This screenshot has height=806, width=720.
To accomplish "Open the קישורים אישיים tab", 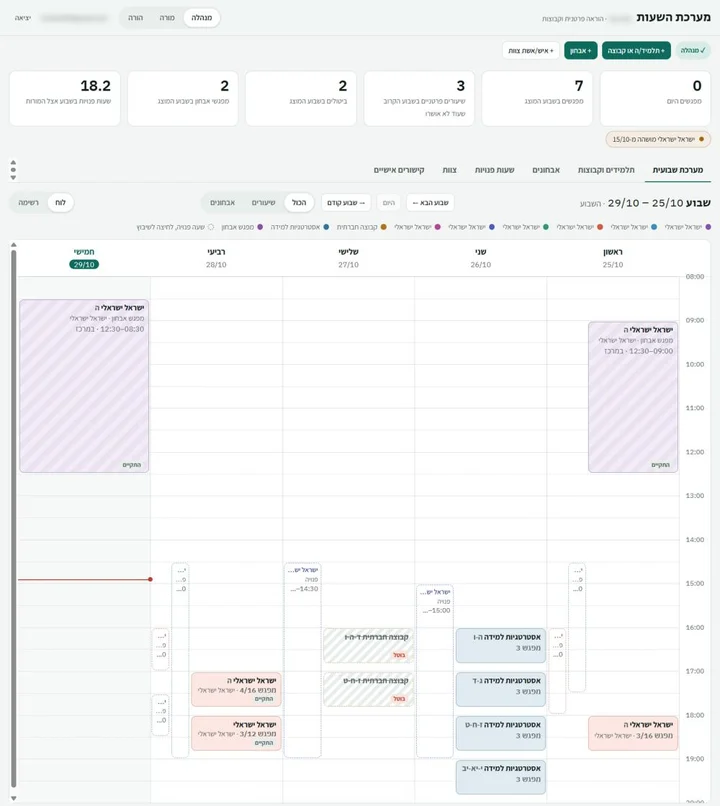I will tap(399, 170).
